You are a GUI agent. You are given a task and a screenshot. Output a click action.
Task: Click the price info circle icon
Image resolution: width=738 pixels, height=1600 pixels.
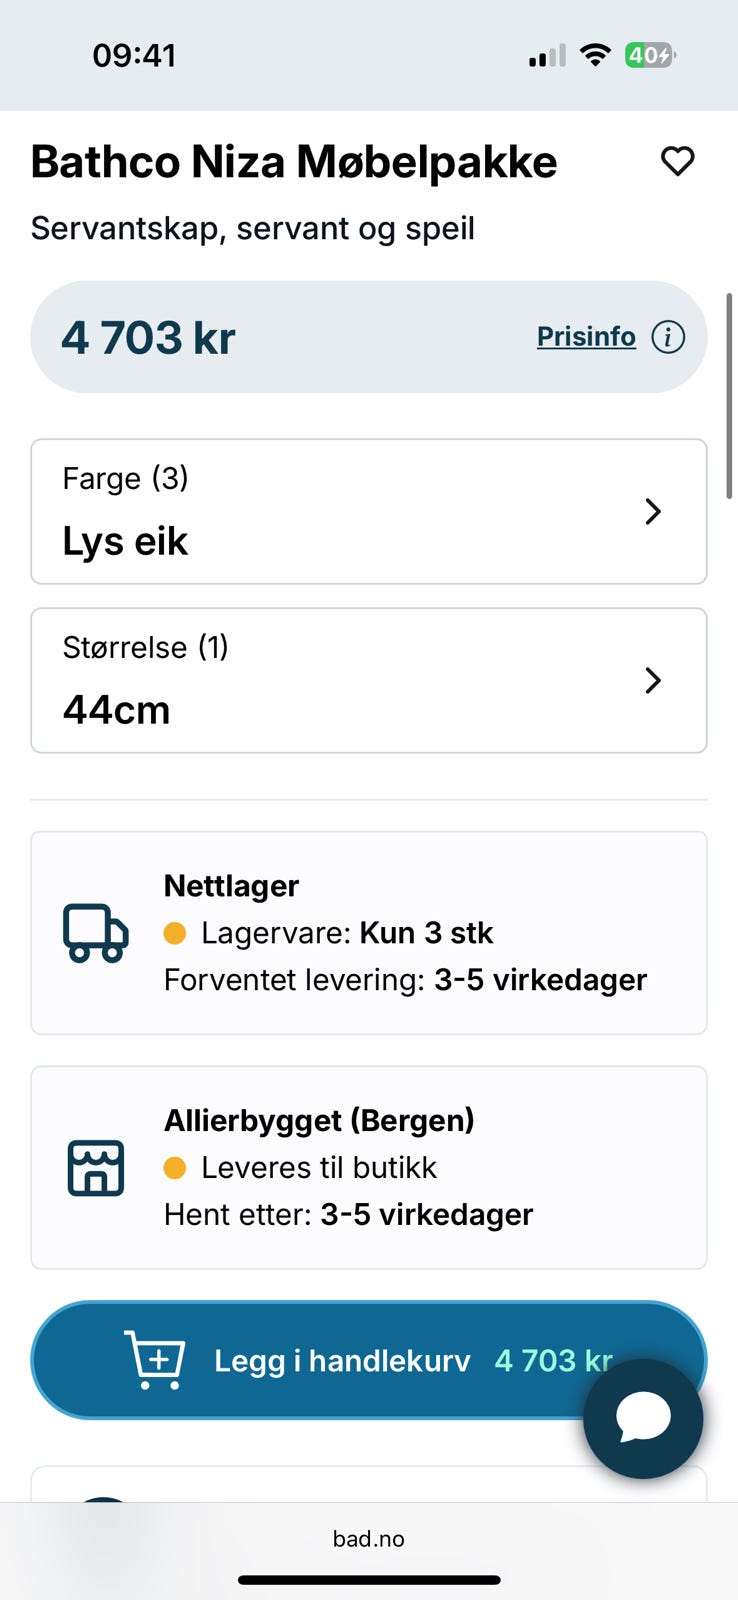668,337
